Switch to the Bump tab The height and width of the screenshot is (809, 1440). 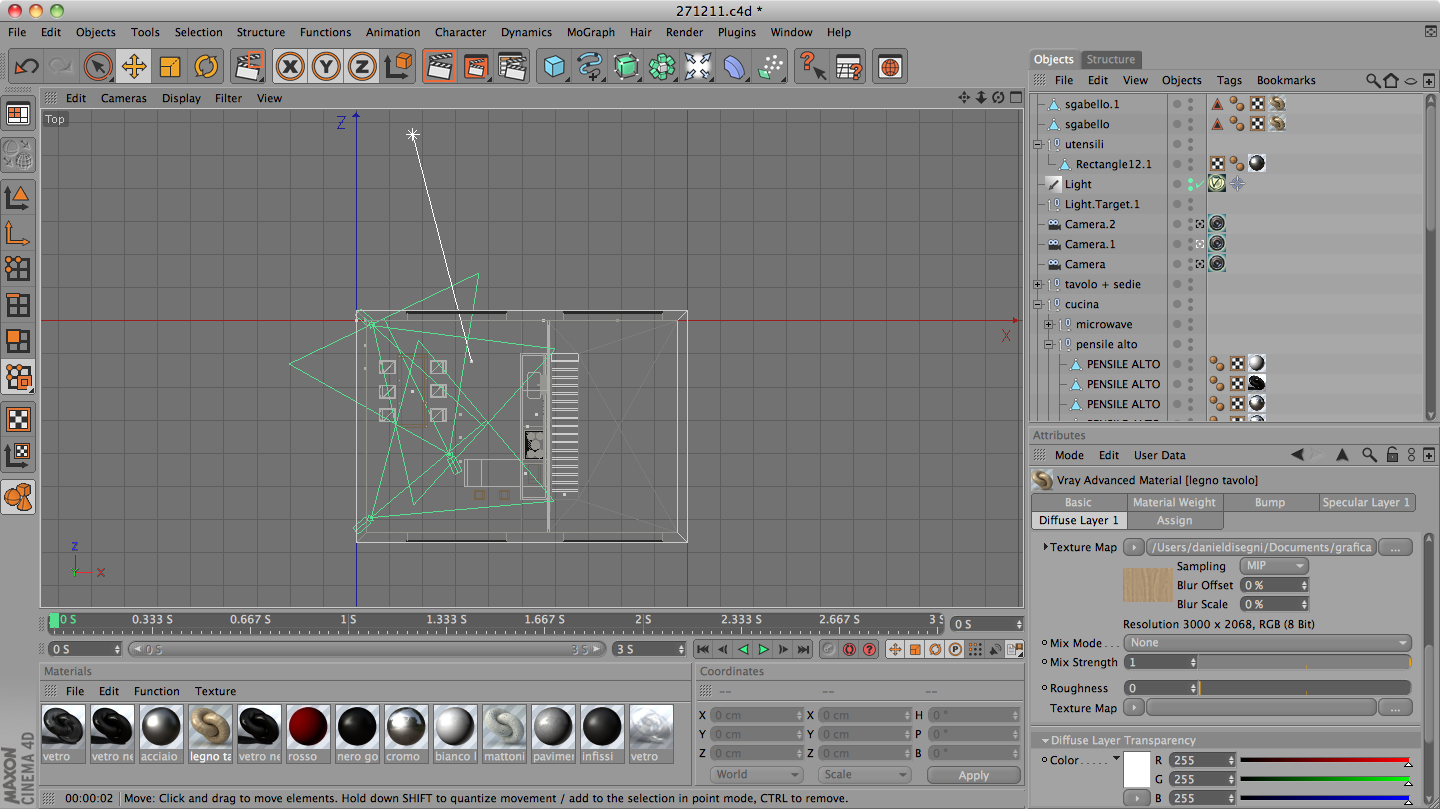(1269, 502)
